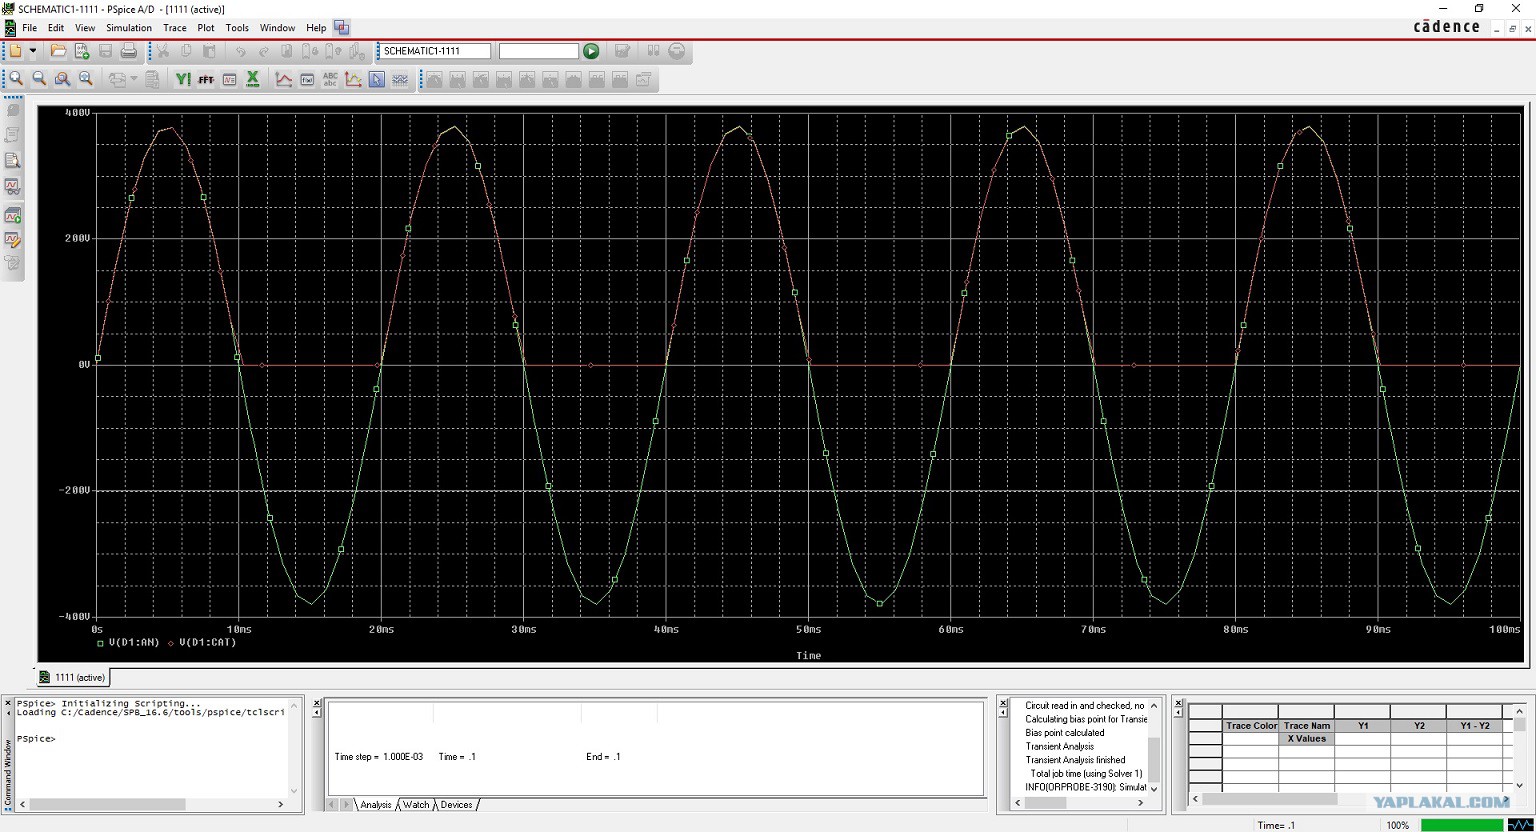The image size is (1536, 832).
Task: Open the Edit menu
Action: pyautogui.click(x=56, y=28)
